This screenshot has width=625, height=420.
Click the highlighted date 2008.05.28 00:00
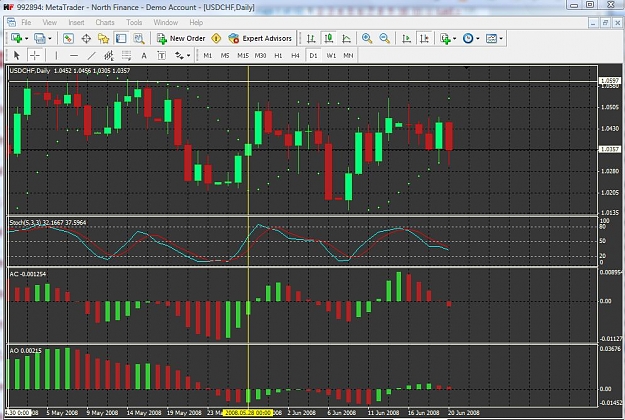click(248, 412)
